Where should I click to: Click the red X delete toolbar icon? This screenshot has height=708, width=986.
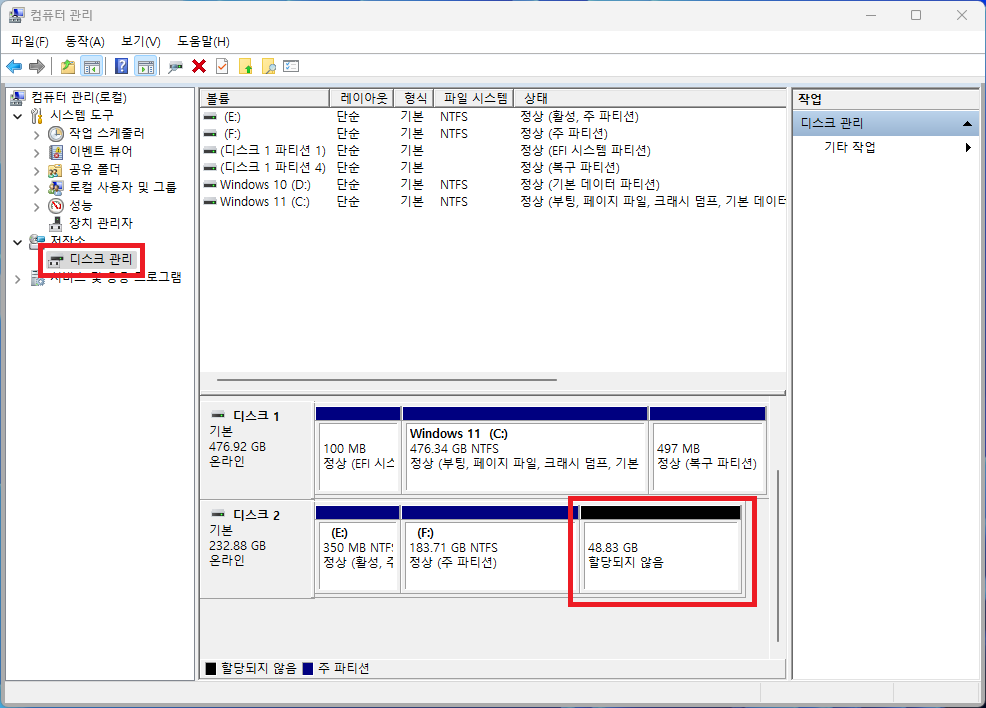[x=200, y=65]
